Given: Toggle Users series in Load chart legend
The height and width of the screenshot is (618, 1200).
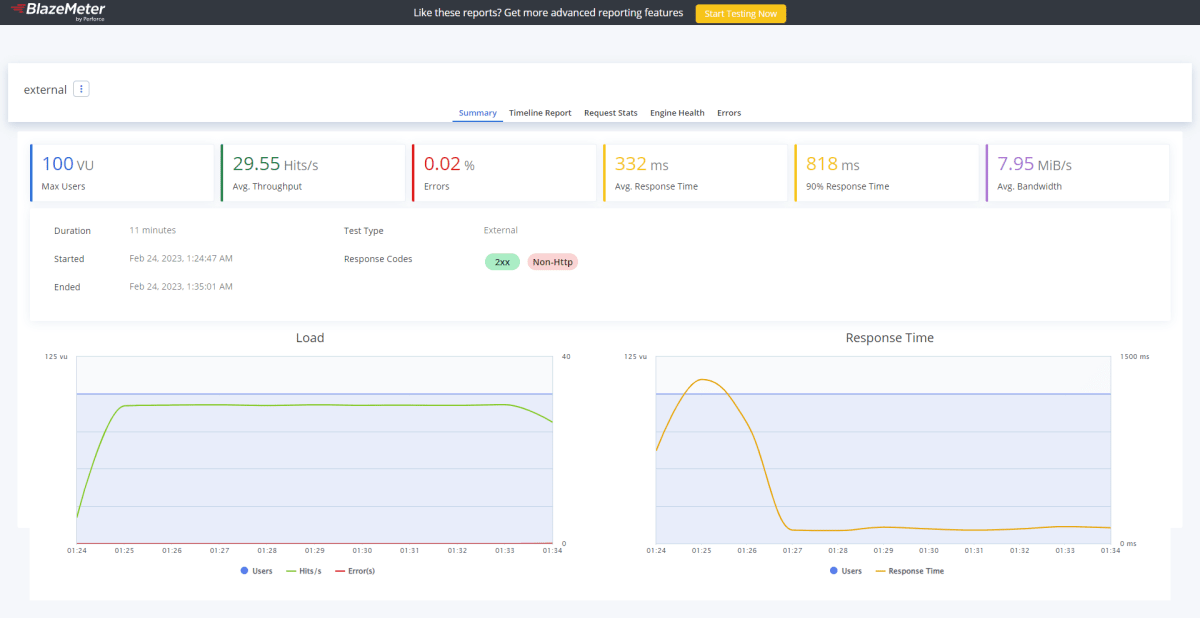Looking at the screenshot, I should [257, 571].
